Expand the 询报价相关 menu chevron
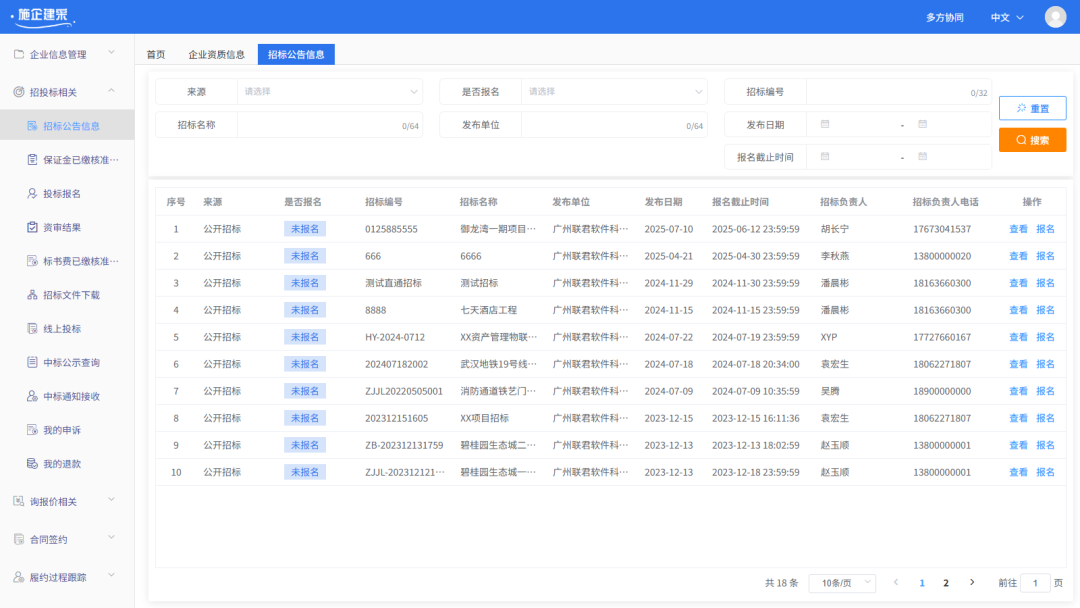Viewport: 1080px width, 608px height. point(112,499)
